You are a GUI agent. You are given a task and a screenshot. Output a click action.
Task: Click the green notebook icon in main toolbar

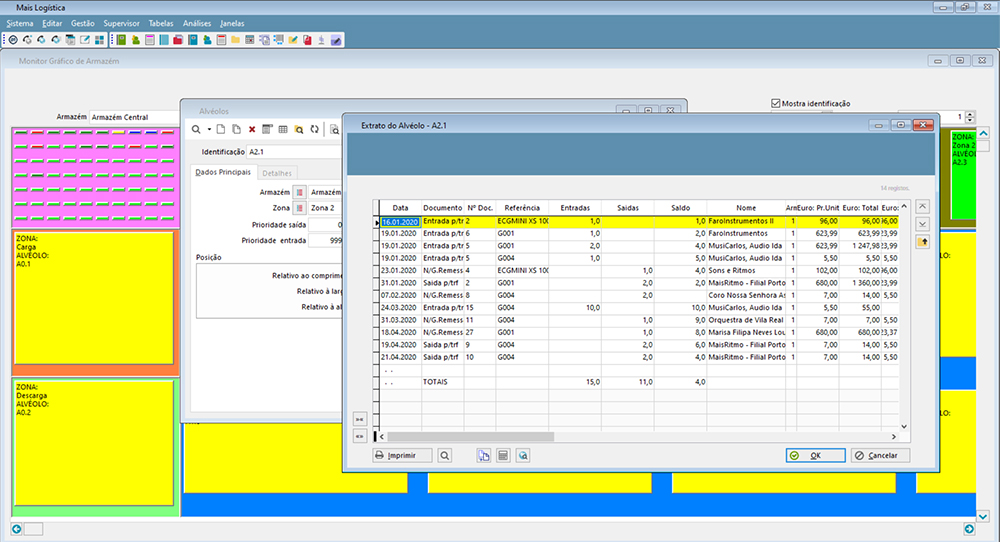(121, 40)
